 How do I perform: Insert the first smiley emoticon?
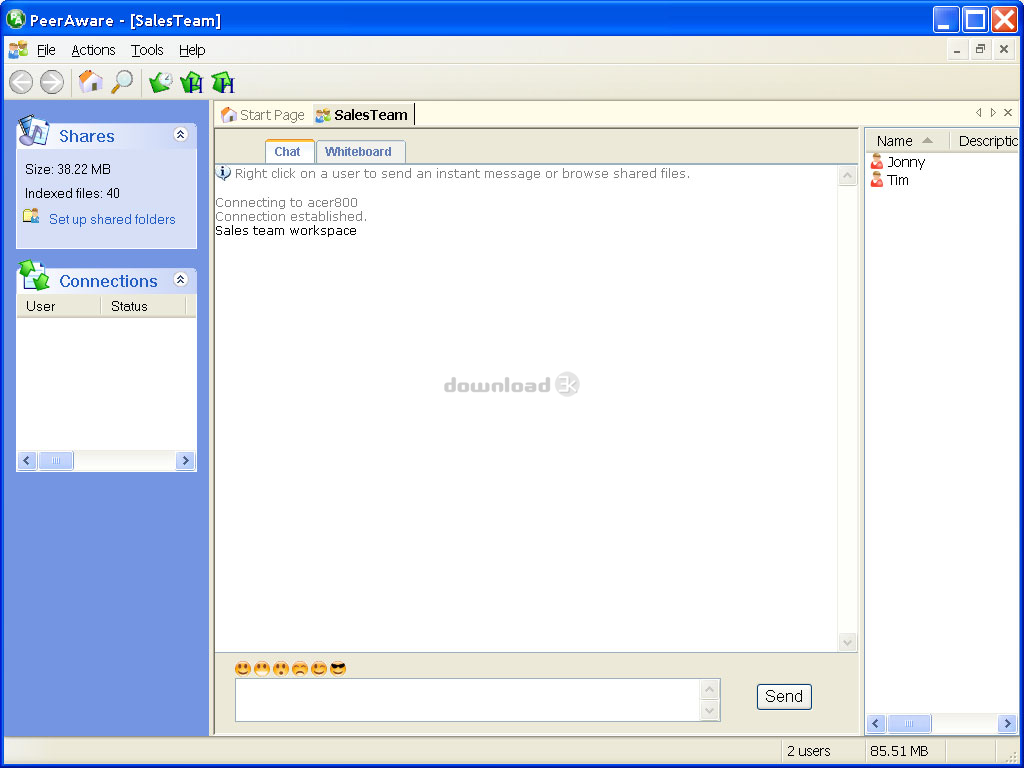(242, 668)
